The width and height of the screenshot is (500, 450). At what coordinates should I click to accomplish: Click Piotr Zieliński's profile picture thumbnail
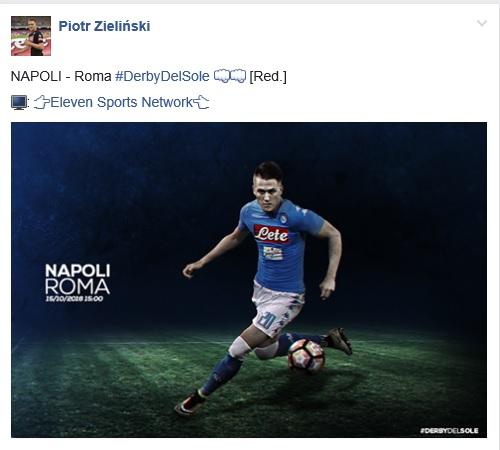[31, 36]
